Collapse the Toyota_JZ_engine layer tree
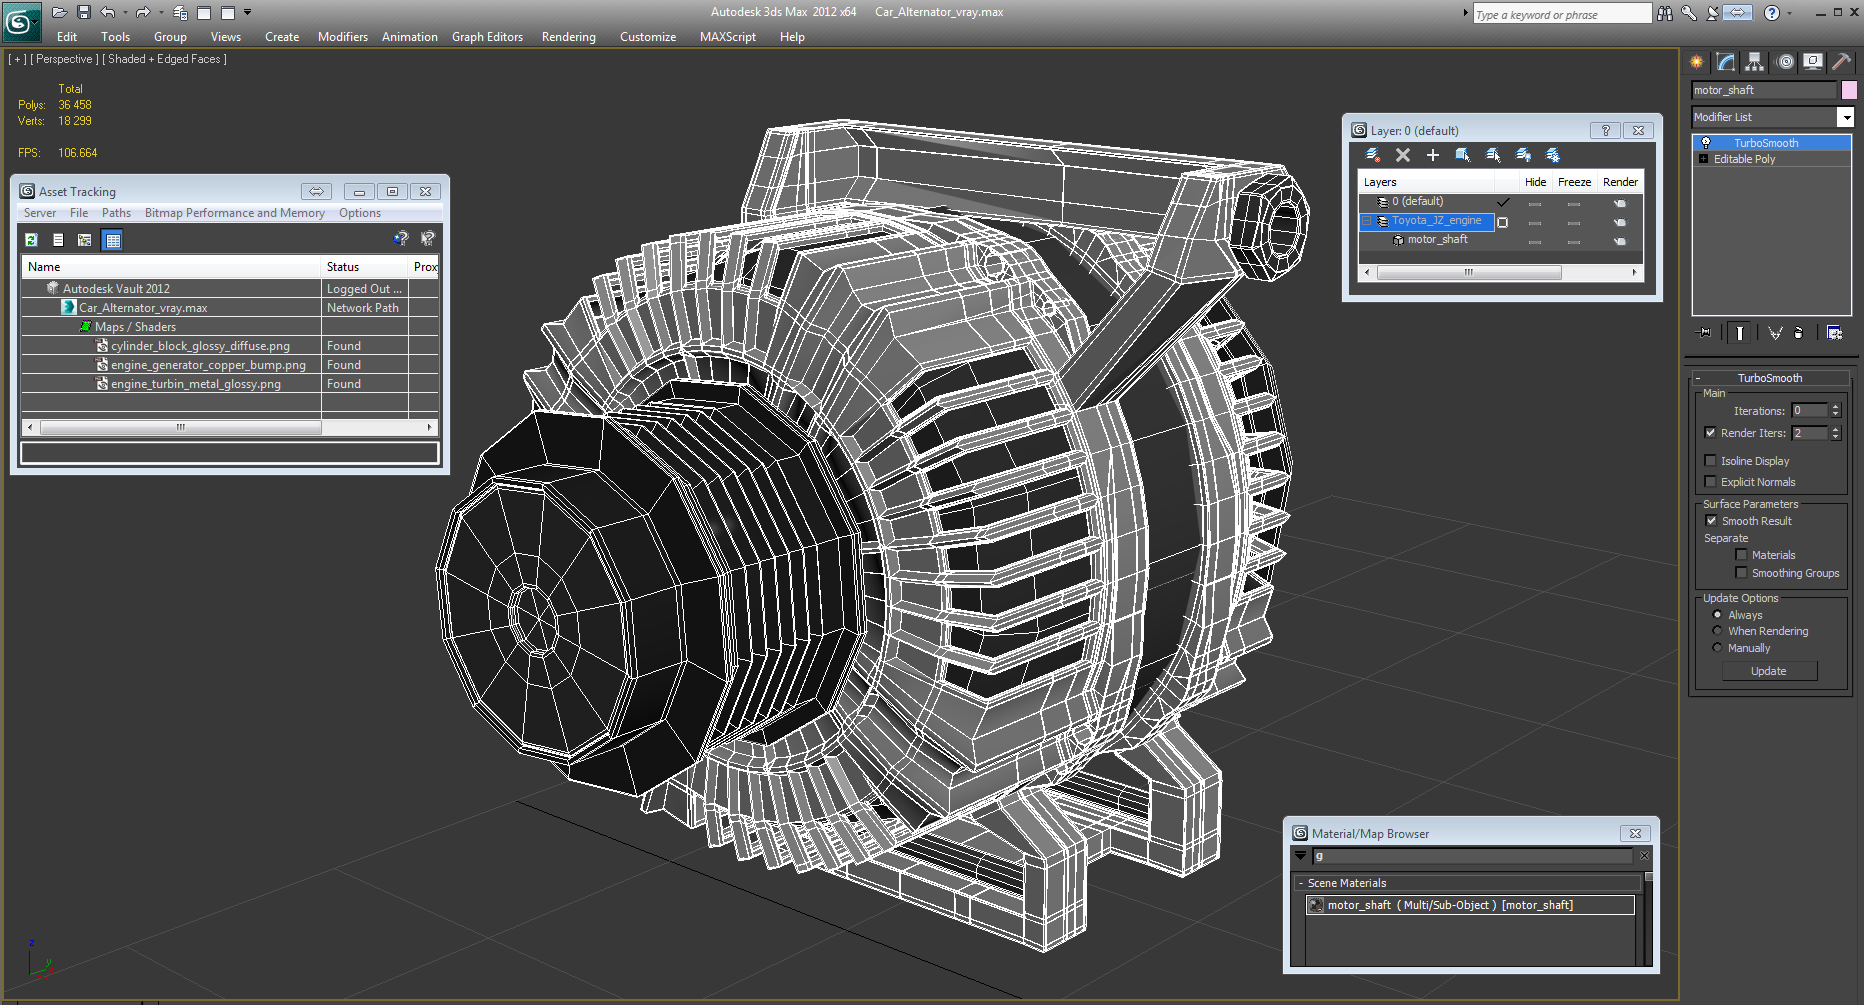The image size is (1864, 1005). coord(1367,221)
